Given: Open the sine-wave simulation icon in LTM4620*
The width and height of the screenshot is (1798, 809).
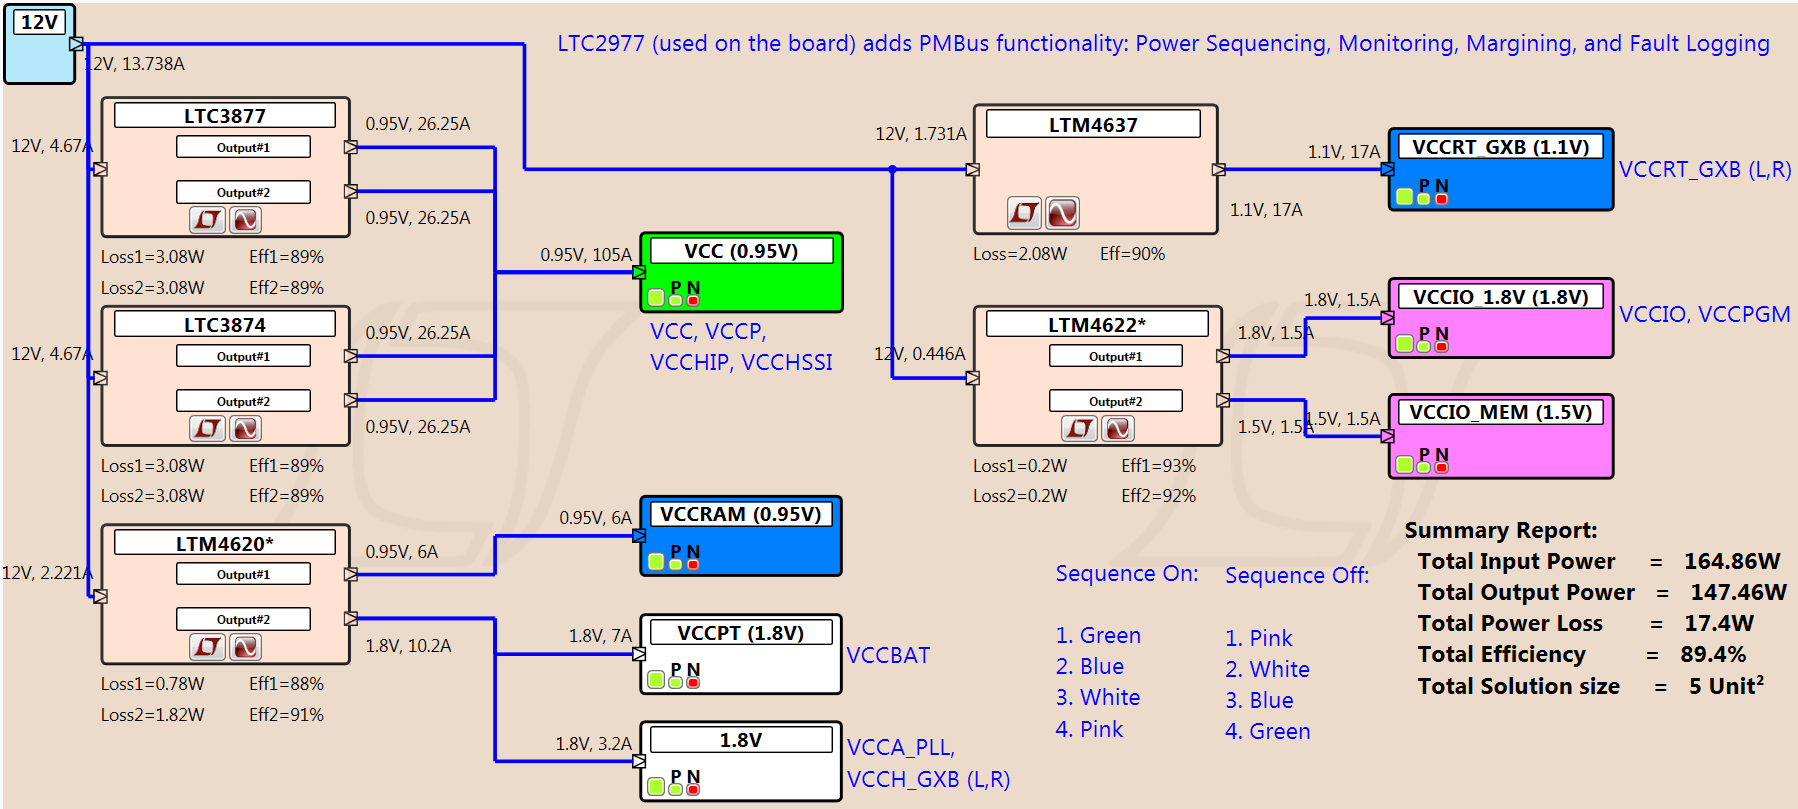Looking at the screenshot, I should coord(245,647).
